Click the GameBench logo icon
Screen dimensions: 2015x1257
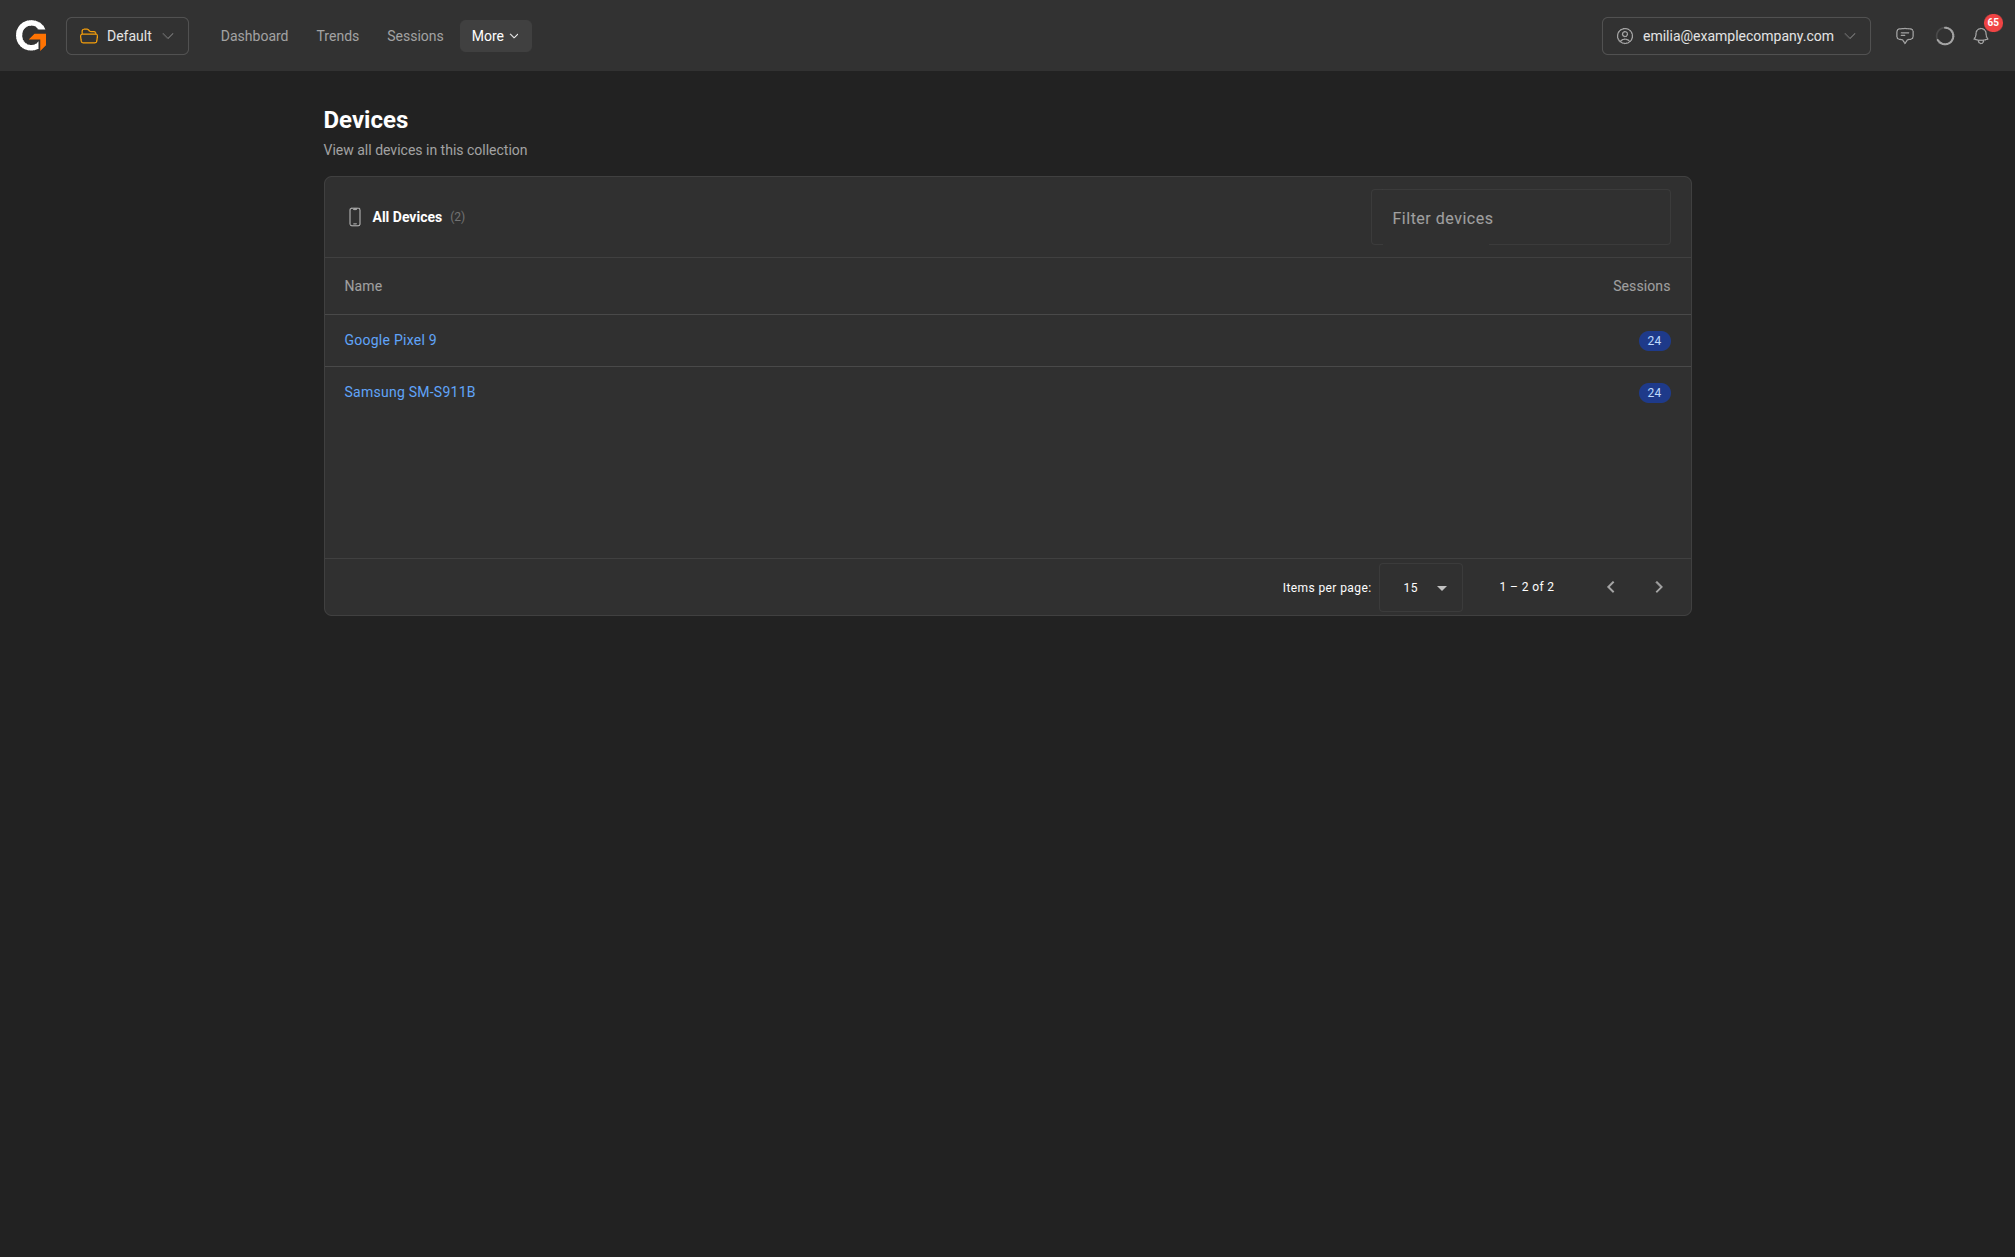pyautogui.click(x=31, y=36)
